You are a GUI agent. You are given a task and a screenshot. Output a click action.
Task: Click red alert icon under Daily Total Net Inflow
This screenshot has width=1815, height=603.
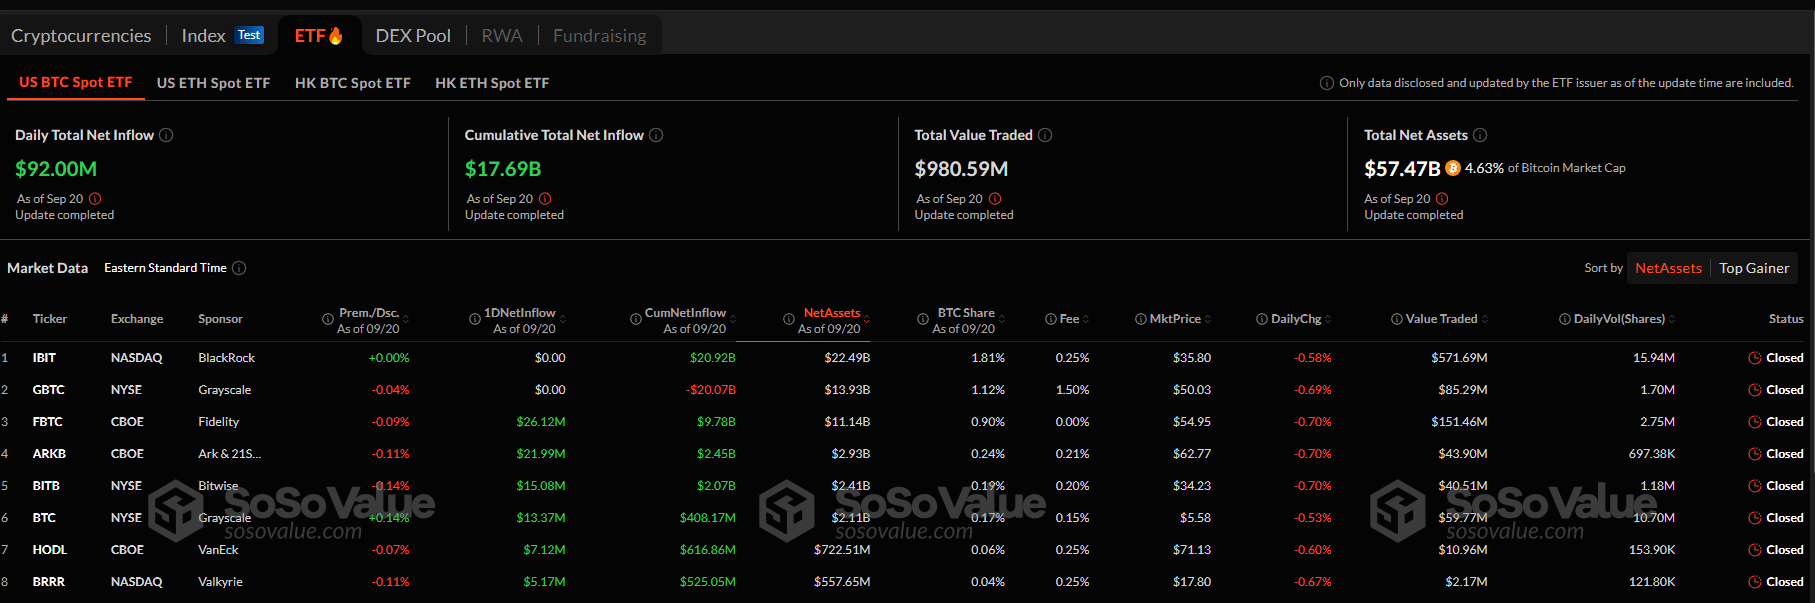(95, 199)
